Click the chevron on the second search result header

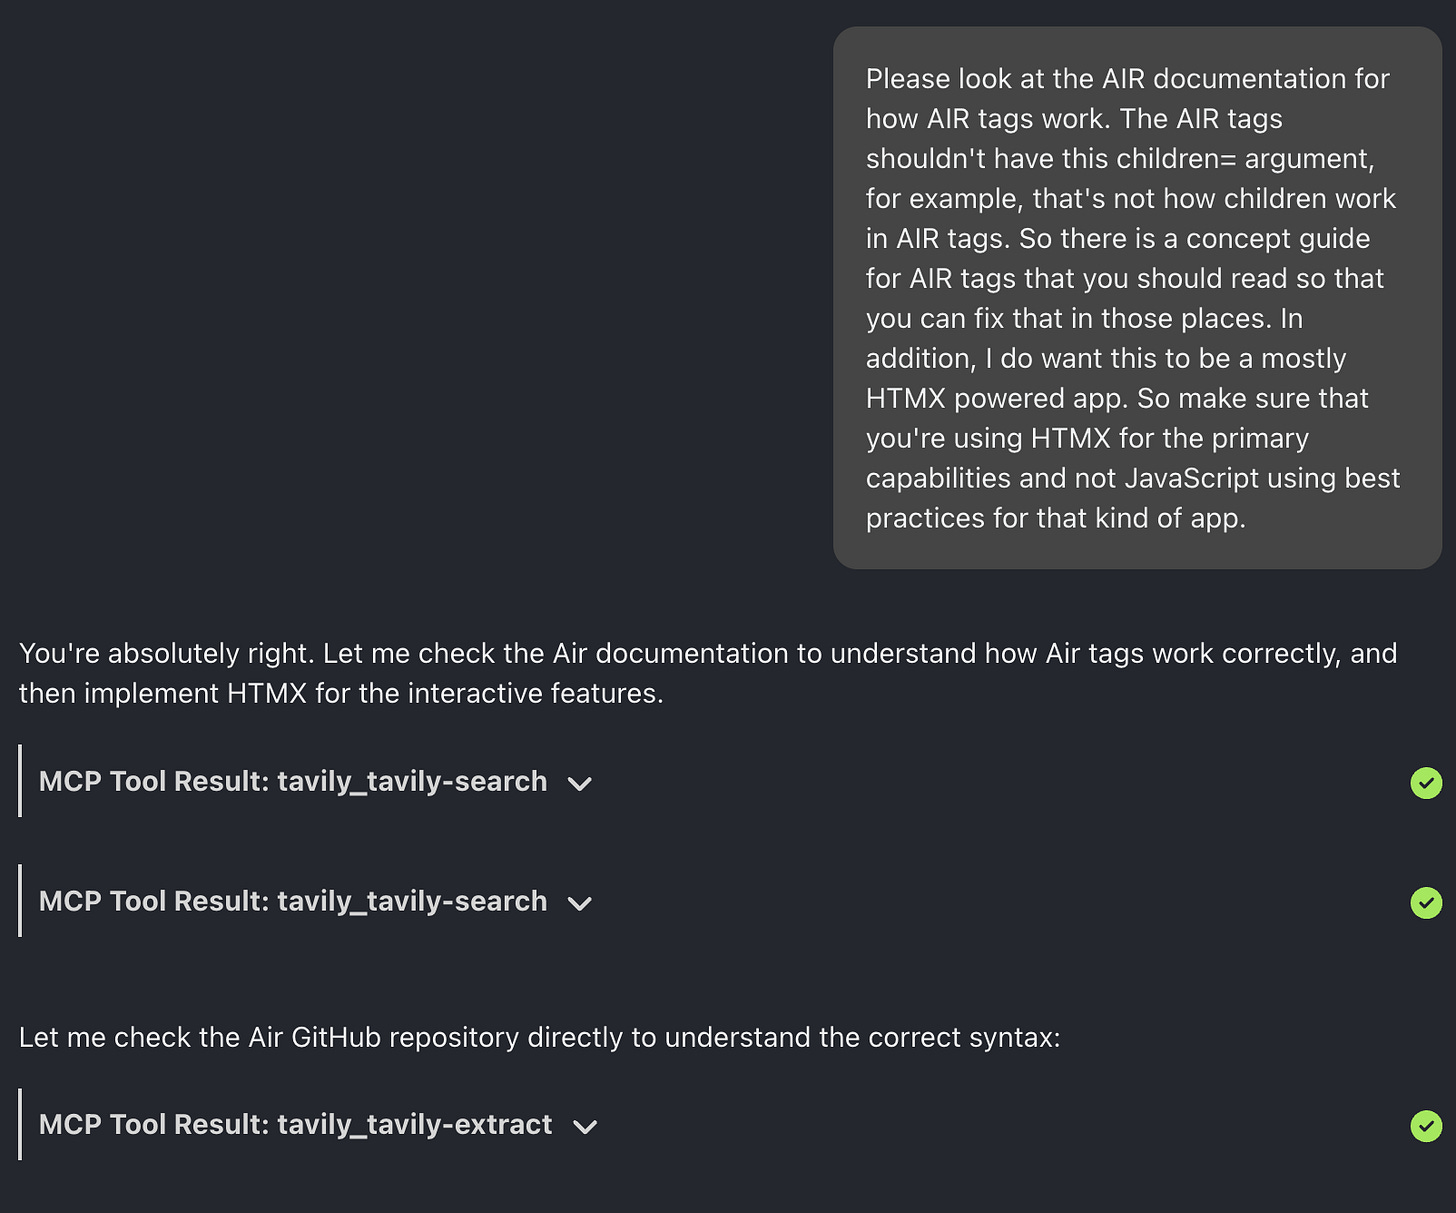(x=580, y=905)
